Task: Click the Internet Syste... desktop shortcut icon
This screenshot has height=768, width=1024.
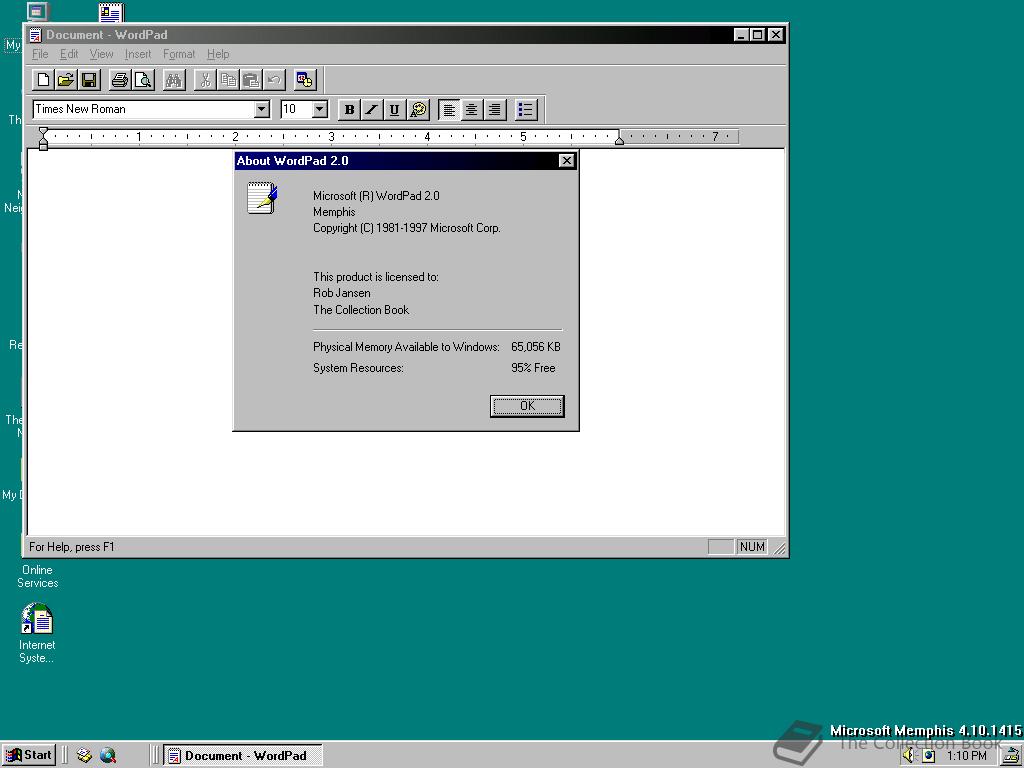Action: (37, 618)
